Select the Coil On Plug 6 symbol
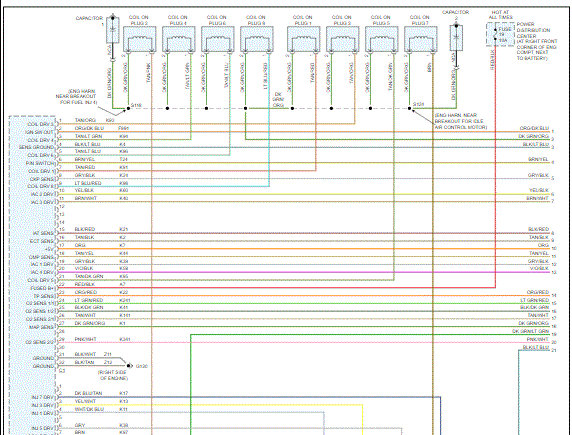Image resolution: width=572 pixels, height=435 pixels. pyautogui.click(x=218, y=39)
